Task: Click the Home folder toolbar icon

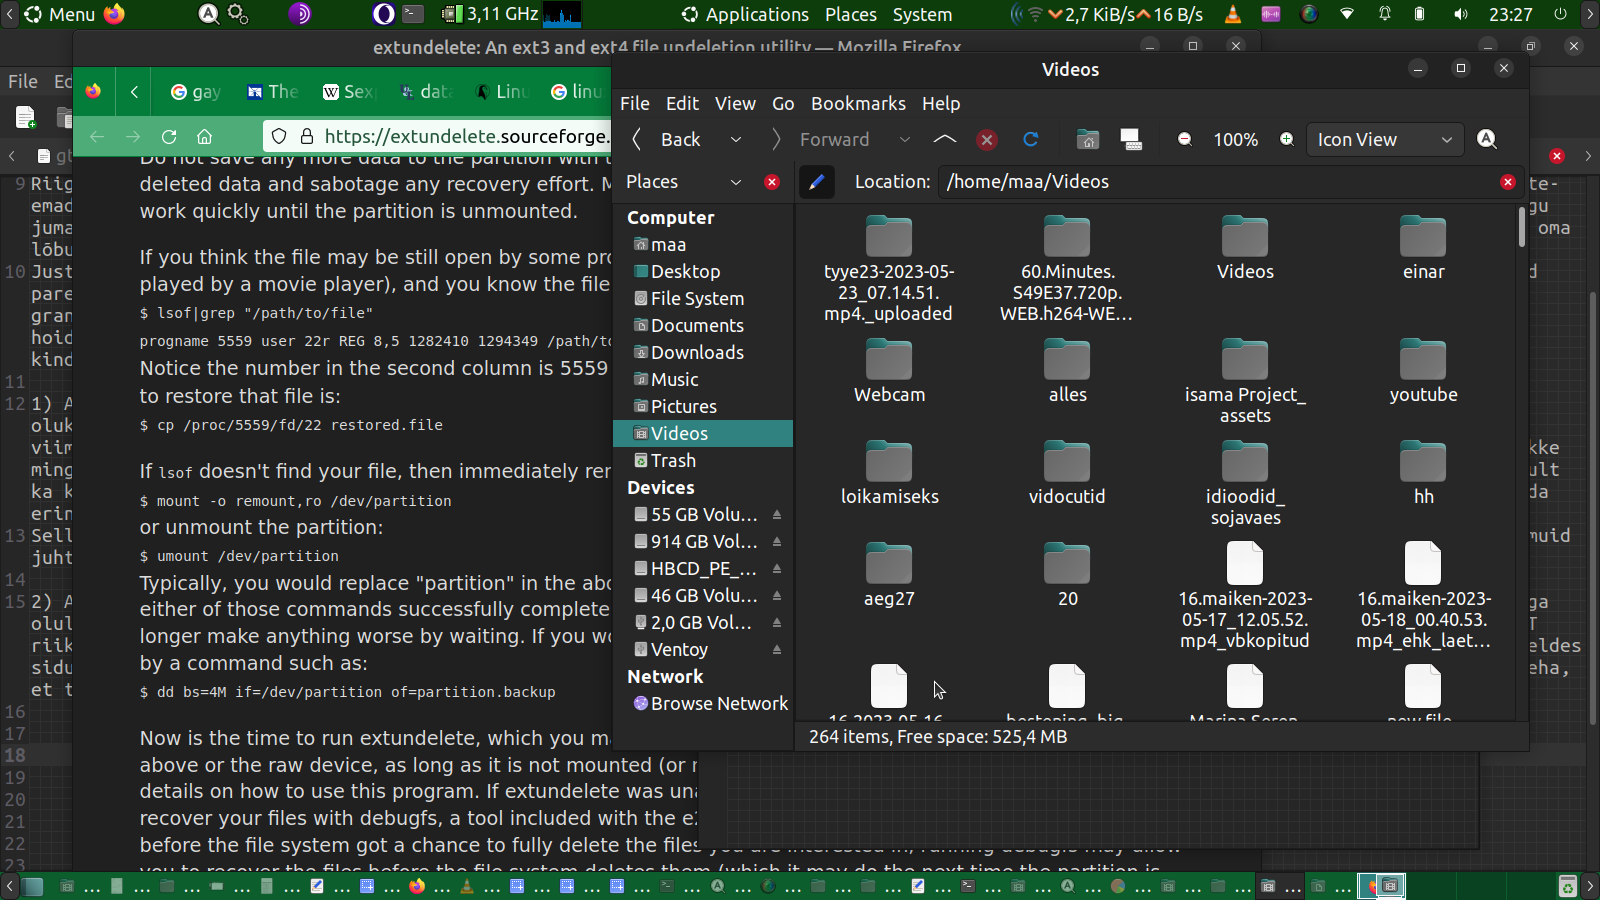Action: (1088, 139)
